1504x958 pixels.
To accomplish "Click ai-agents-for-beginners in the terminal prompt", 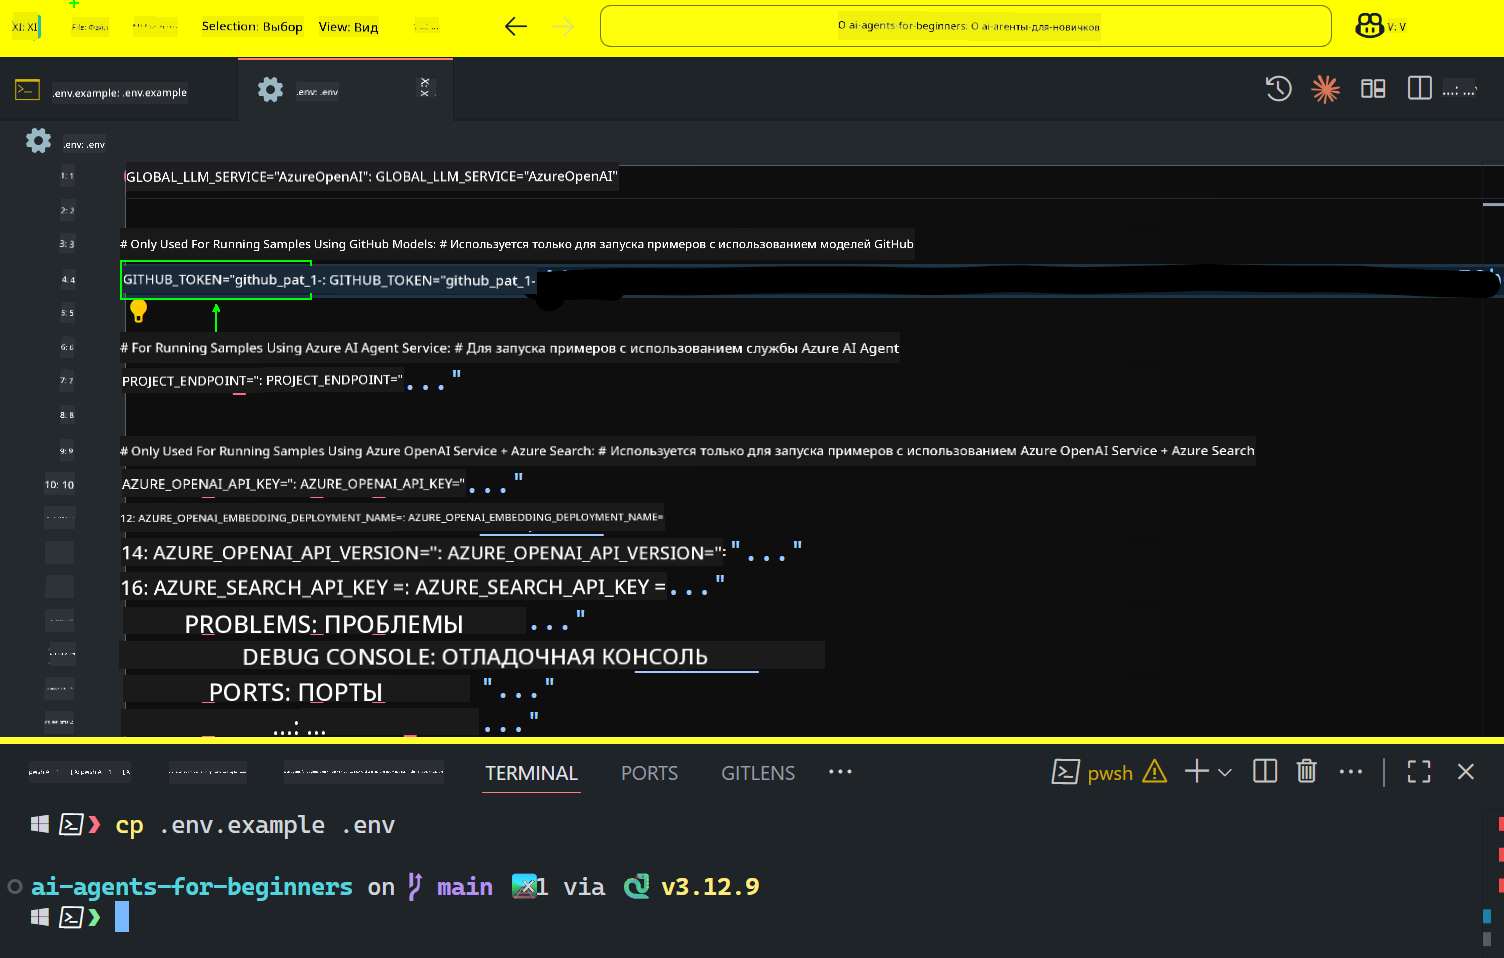I will [191, 887].
